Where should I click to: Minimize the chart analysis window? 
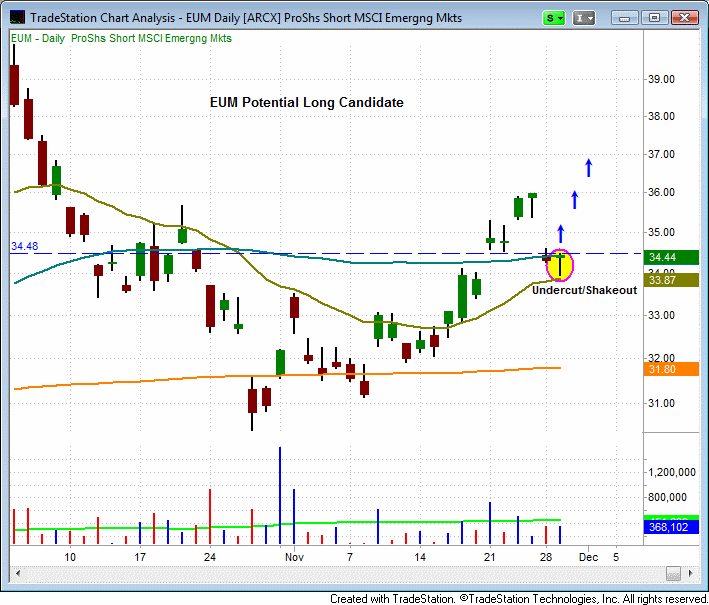624,18
